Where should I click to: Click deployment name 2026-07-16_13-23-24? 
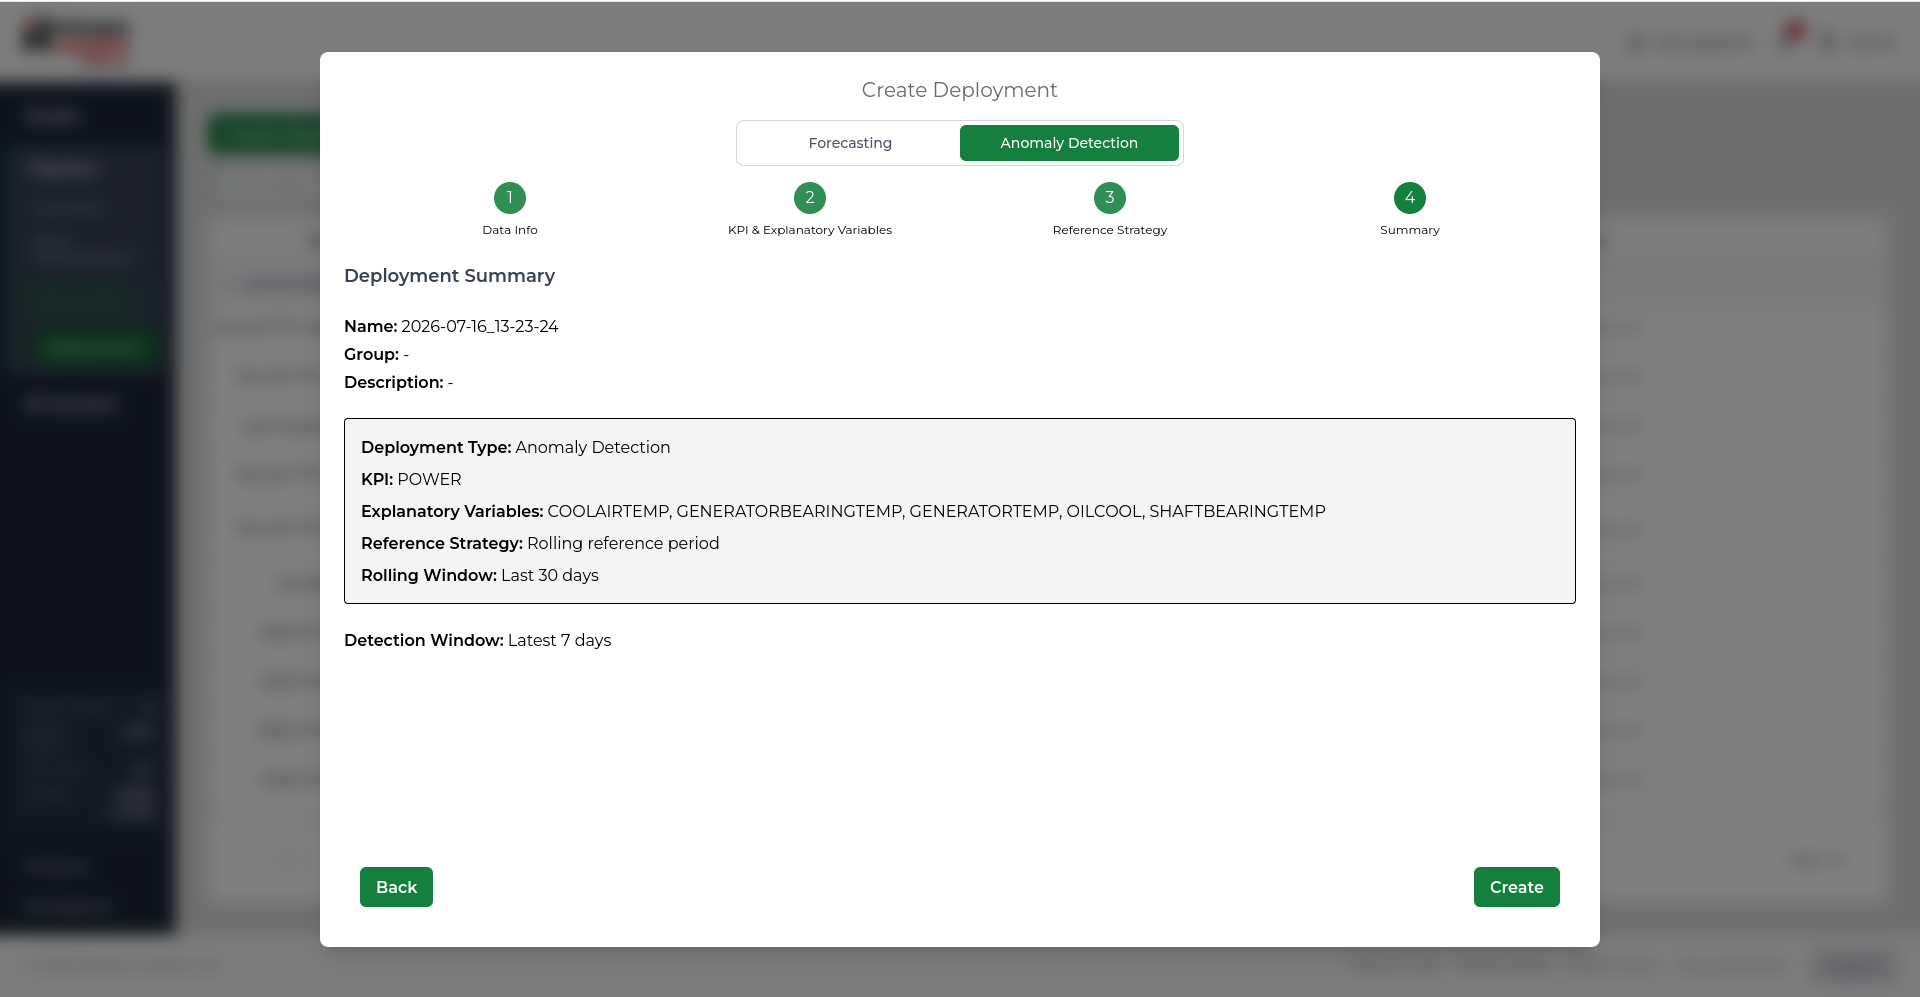click(x=480, y=326)
